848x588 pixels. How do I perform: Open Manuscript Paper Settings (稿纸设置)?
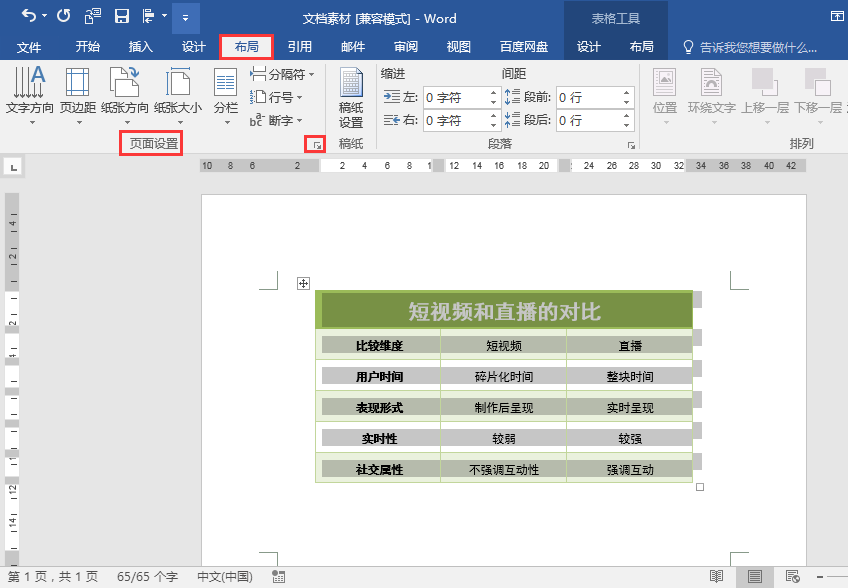(351, 98)
